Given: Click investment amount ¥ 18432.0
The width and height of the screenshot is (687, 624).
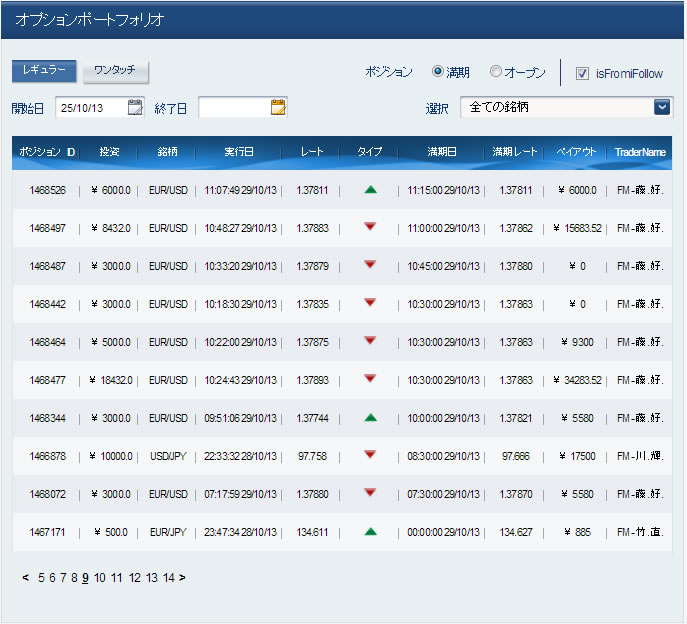Looking at the screenshot, I should tap(111, 380).
